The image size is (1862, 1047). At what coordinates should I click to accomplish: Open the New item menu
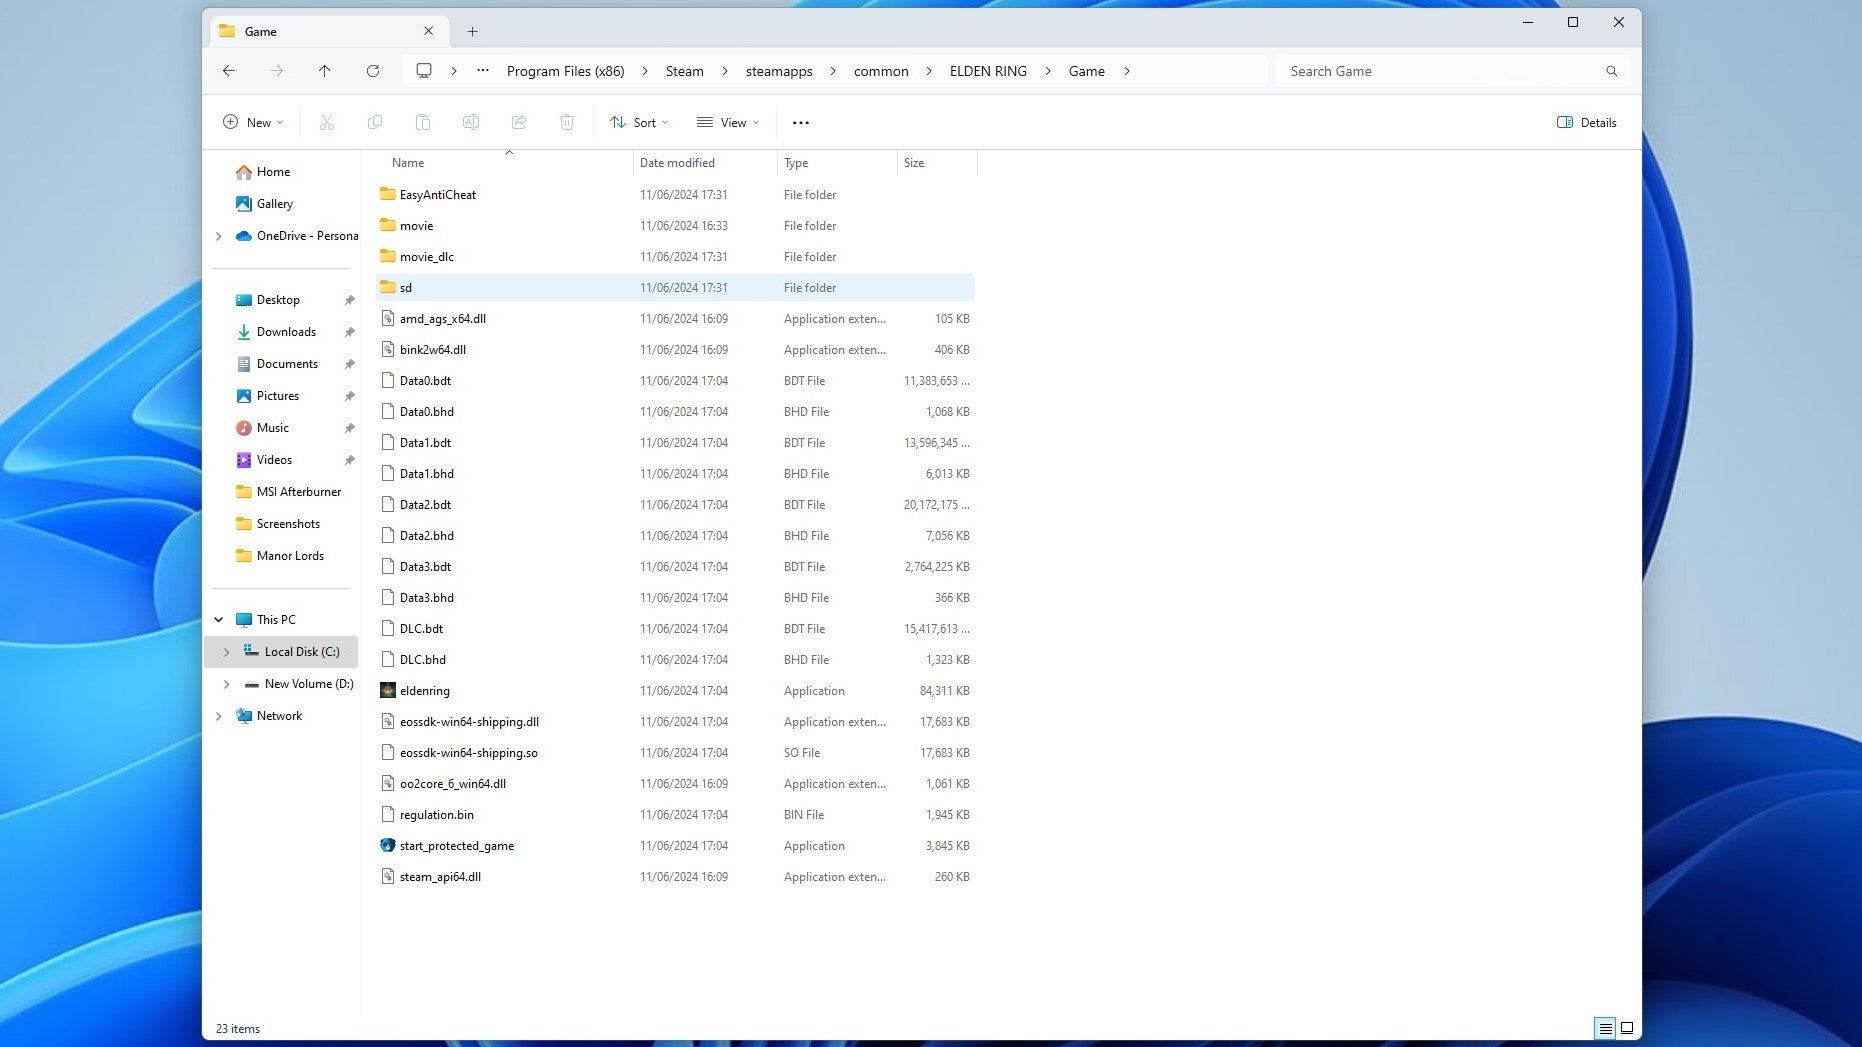pyautogui.click(x=252, y=122)
